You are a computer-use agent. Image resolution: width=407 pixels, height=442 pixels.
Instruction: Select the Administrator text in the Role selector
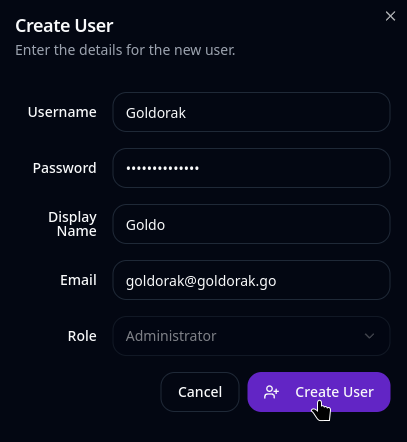click(171, 336)
